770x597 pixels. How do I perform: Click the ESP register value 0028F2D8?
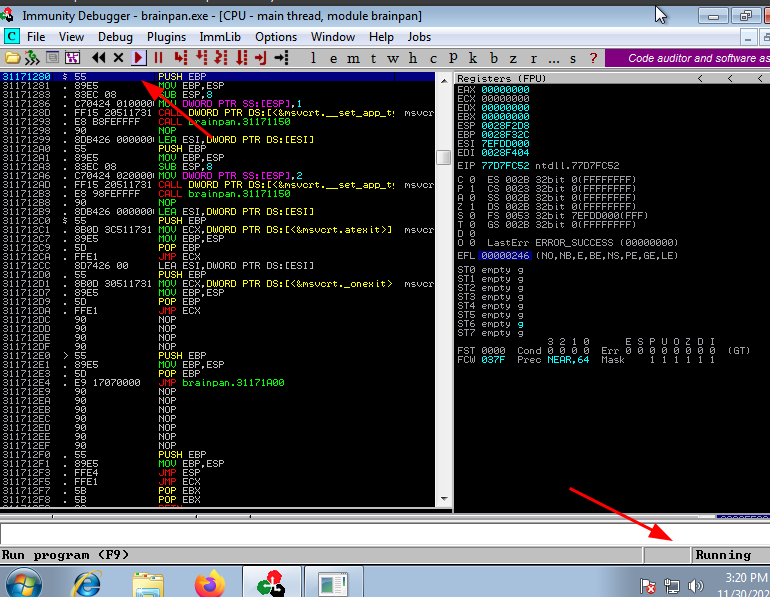505,126
